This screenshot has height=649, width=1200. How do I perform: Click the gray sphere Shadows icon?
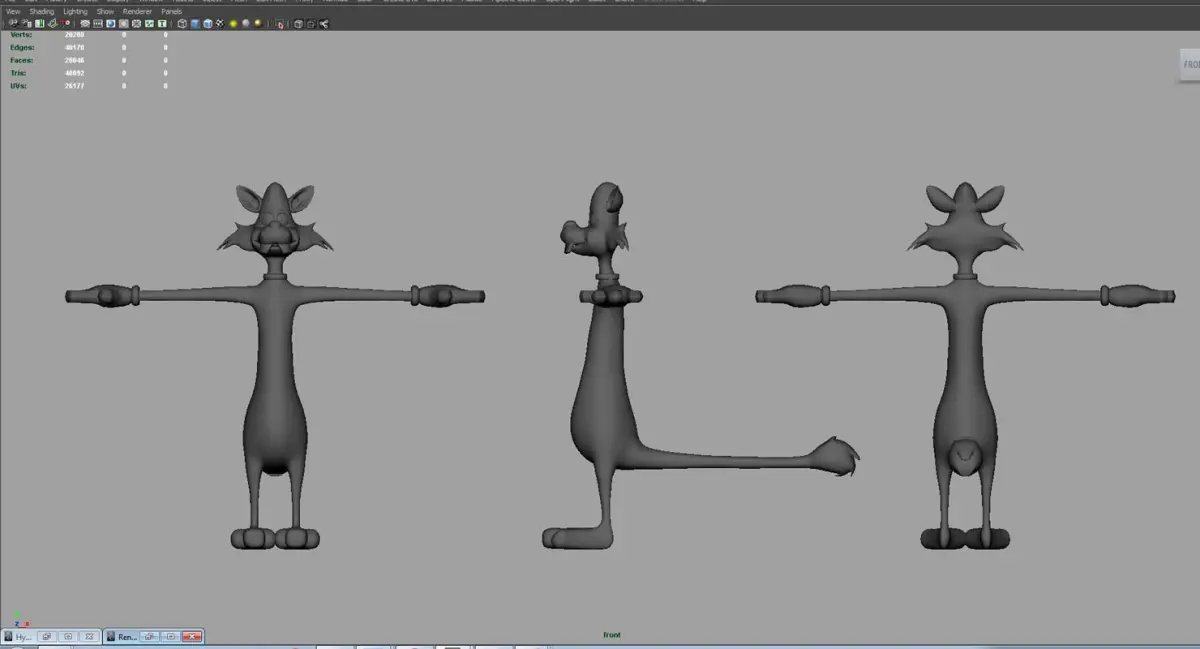[x=246, y=24]
